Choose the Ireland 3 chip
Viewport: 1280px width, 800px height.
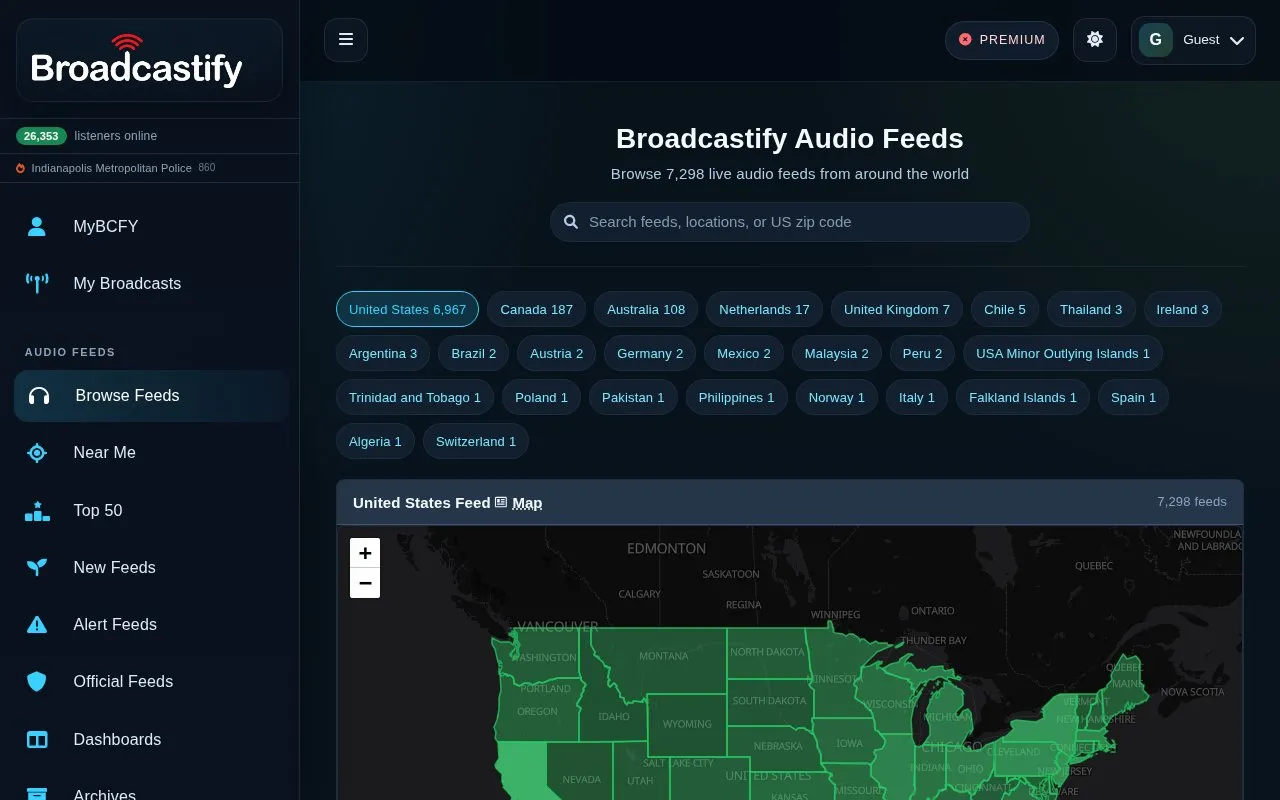(1183, 309)
